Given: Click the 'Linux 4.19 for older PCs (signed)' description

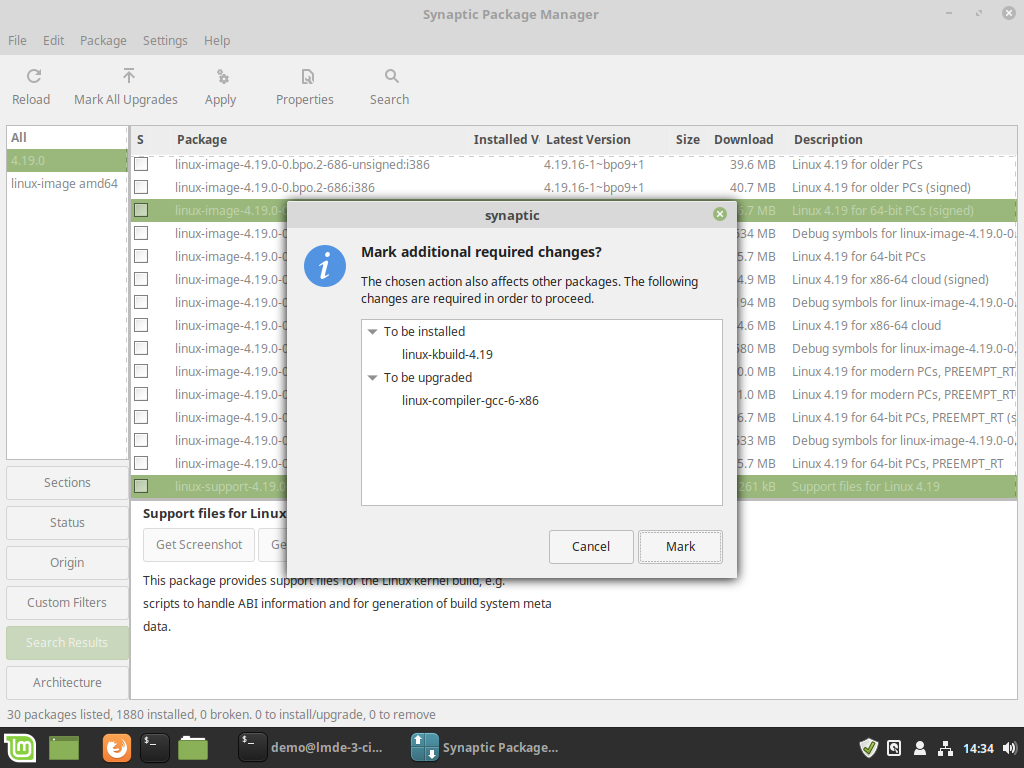Looking at the screenshot, I should [881, 187].
